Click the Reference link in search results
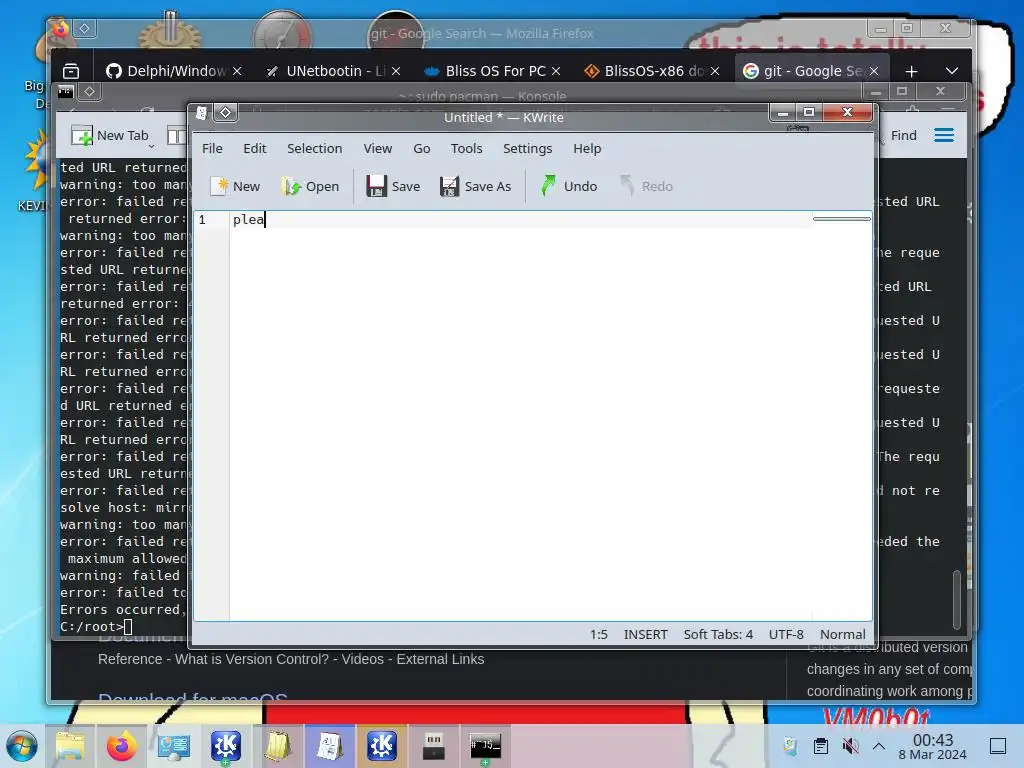This screenshot has width=1024, height=768. (130, 659)
